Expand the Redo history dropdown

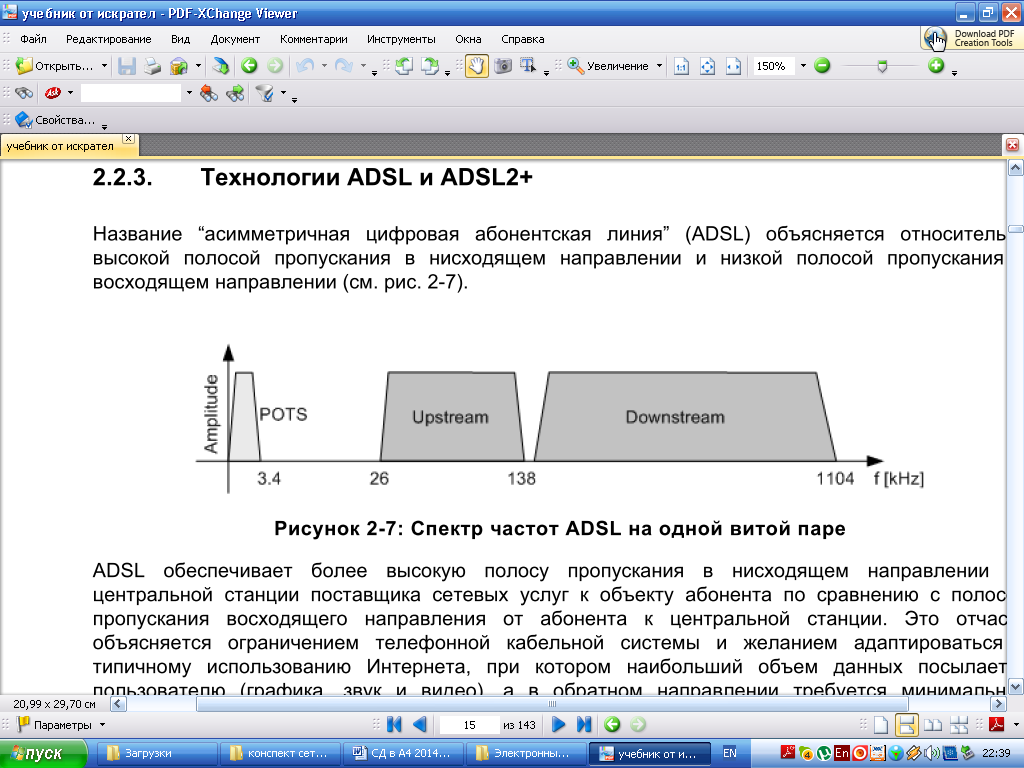[x=363, y=66]
